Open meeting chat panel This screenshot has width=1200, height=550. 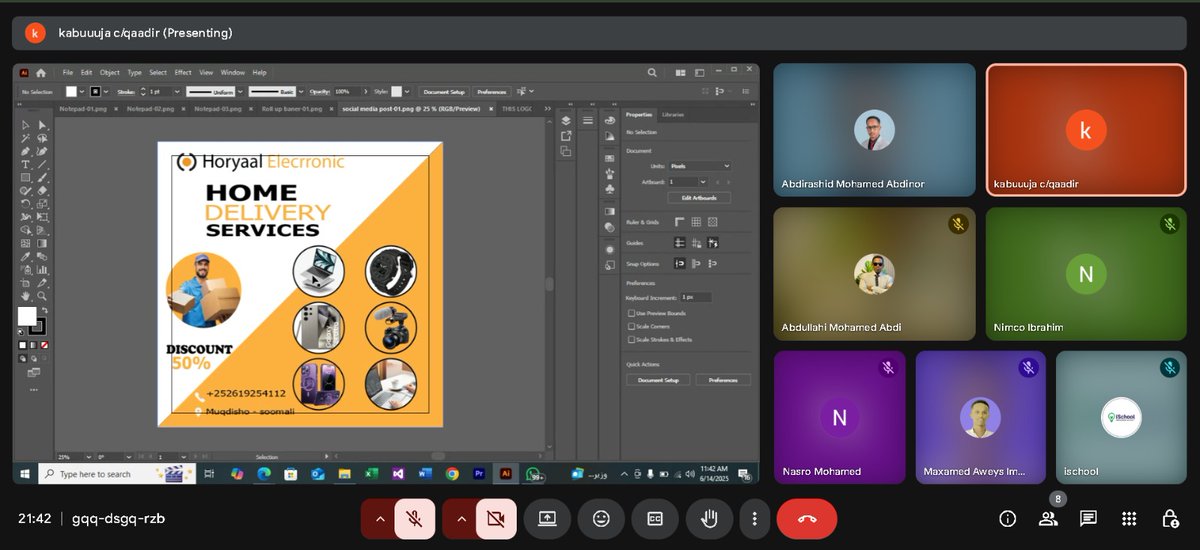[1088, 518]
